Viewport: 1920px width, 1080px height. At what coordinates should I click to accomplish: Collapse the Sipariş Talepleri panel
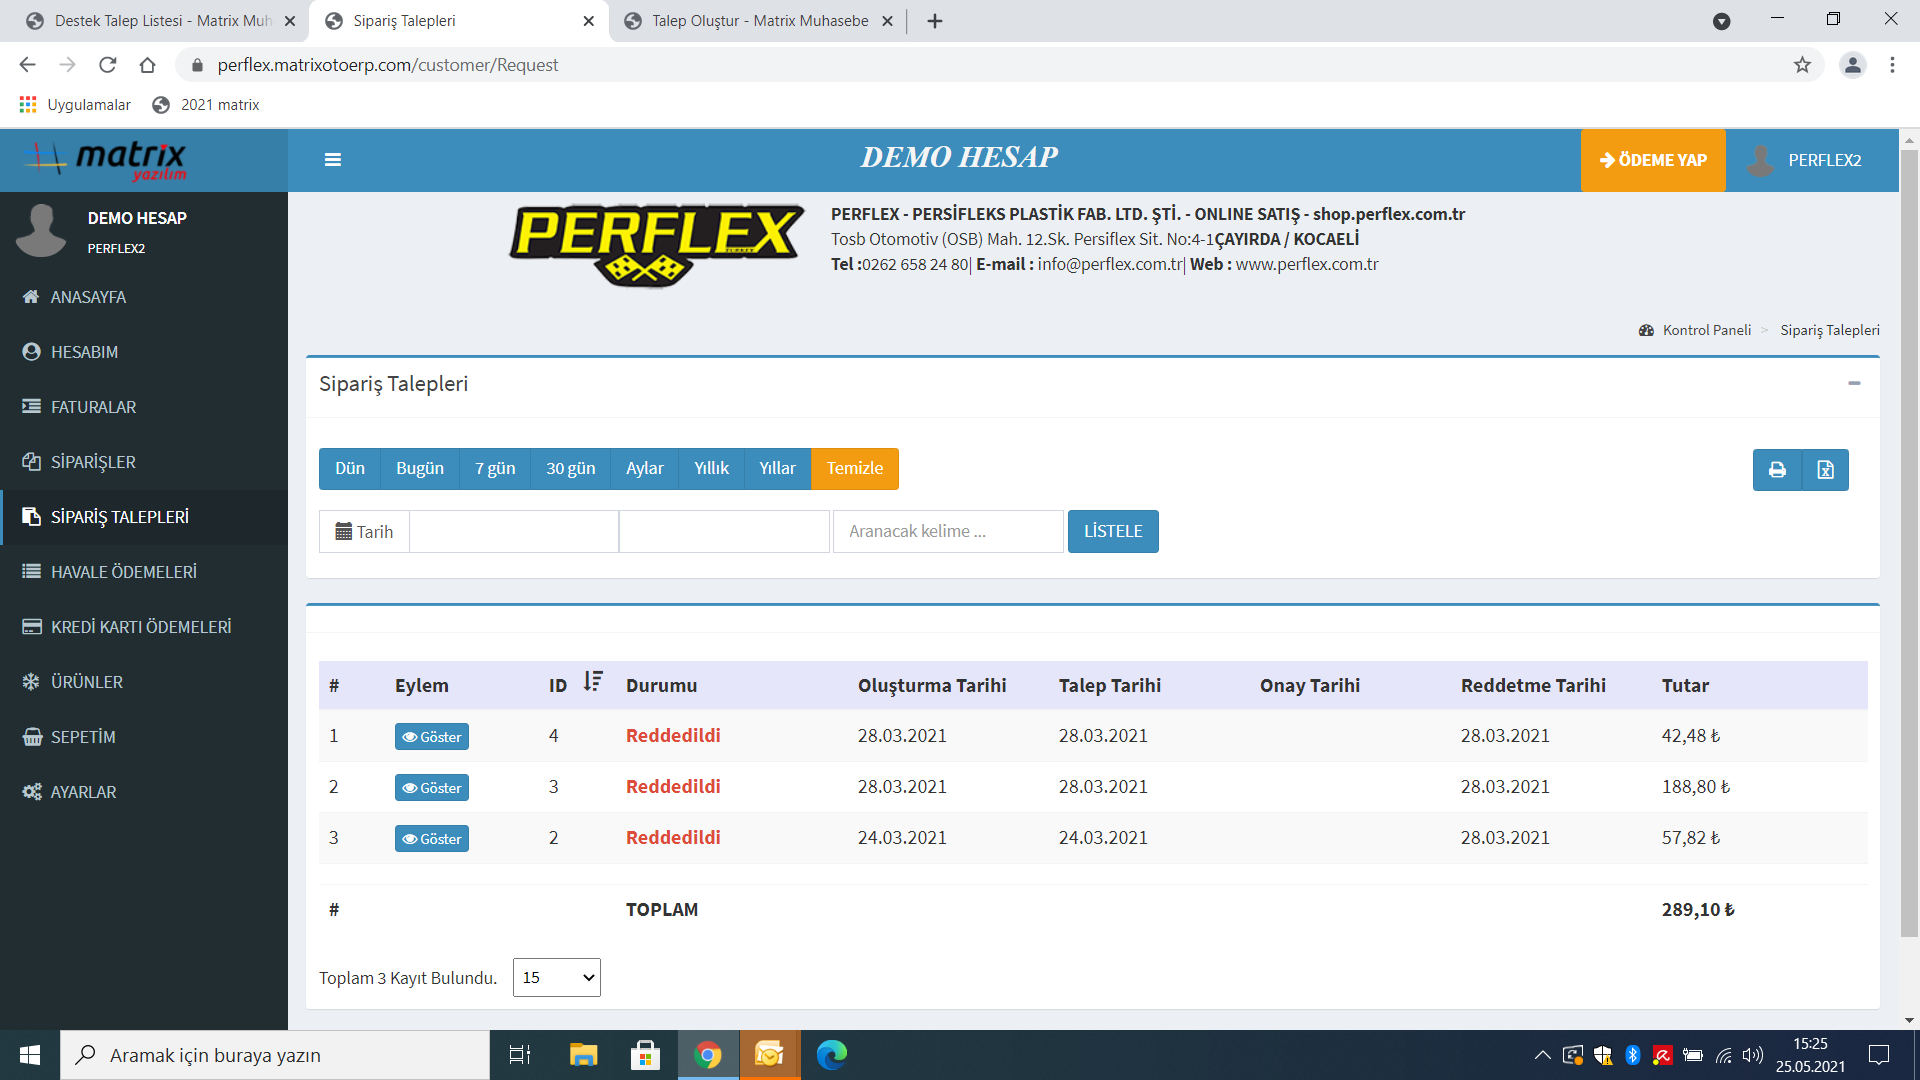1854,384
